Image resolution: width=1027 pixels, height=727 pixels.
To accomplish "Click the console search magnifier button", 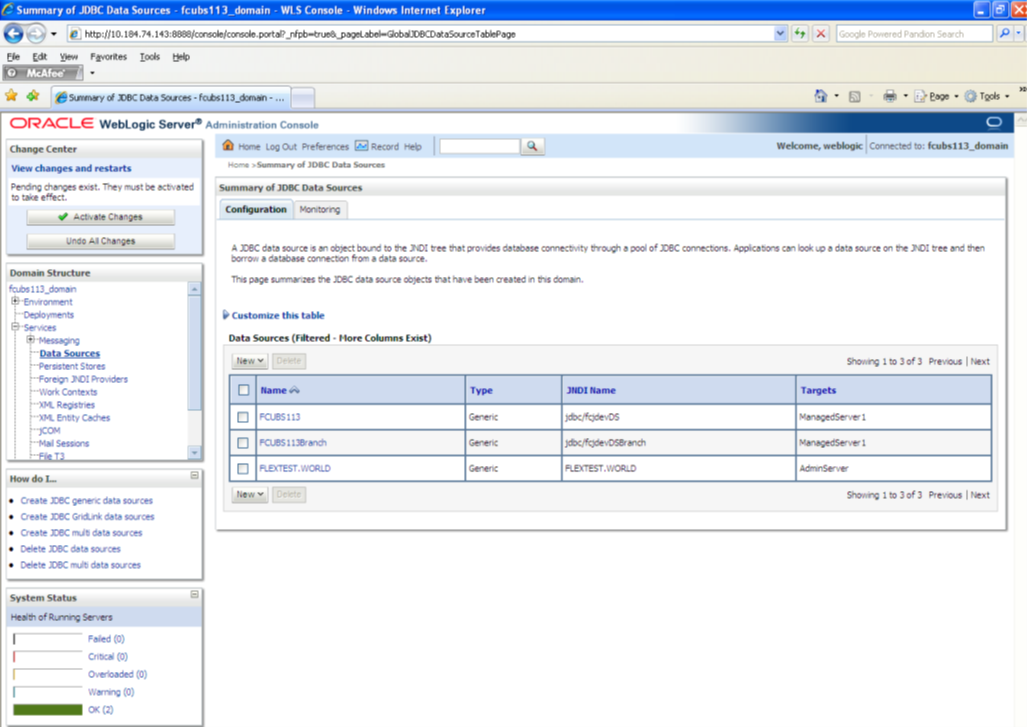I will click(532, 146).
